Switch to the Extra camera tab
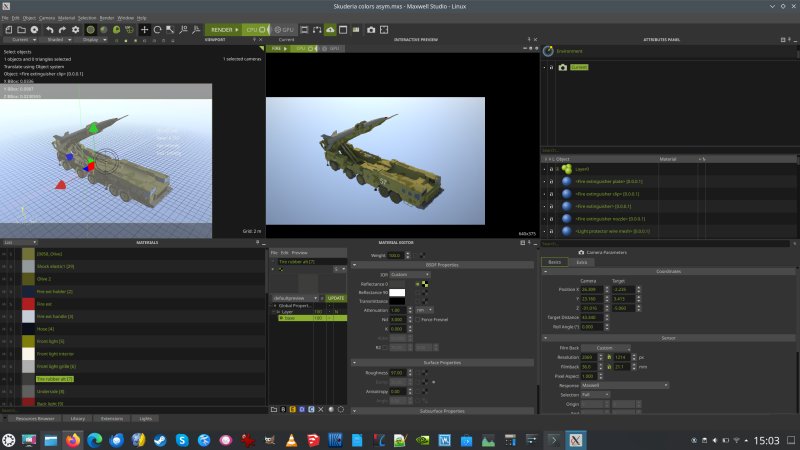Viewport: 800px width, 450px height. pos(582,262)
